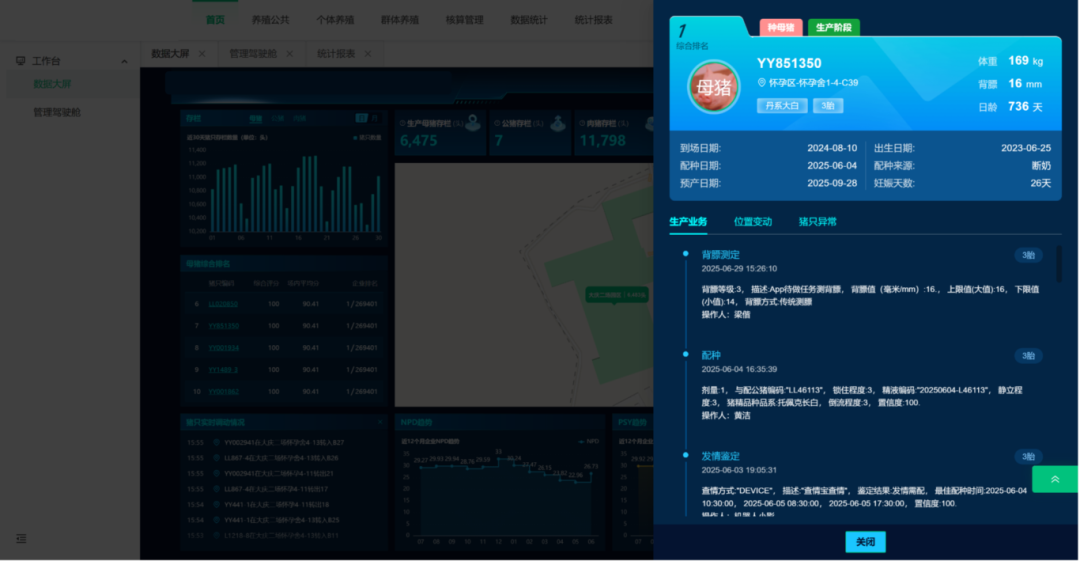Open the 首页 top menu
The image size is (1080, 561).
pyautogui.click(x=215, y=20)
